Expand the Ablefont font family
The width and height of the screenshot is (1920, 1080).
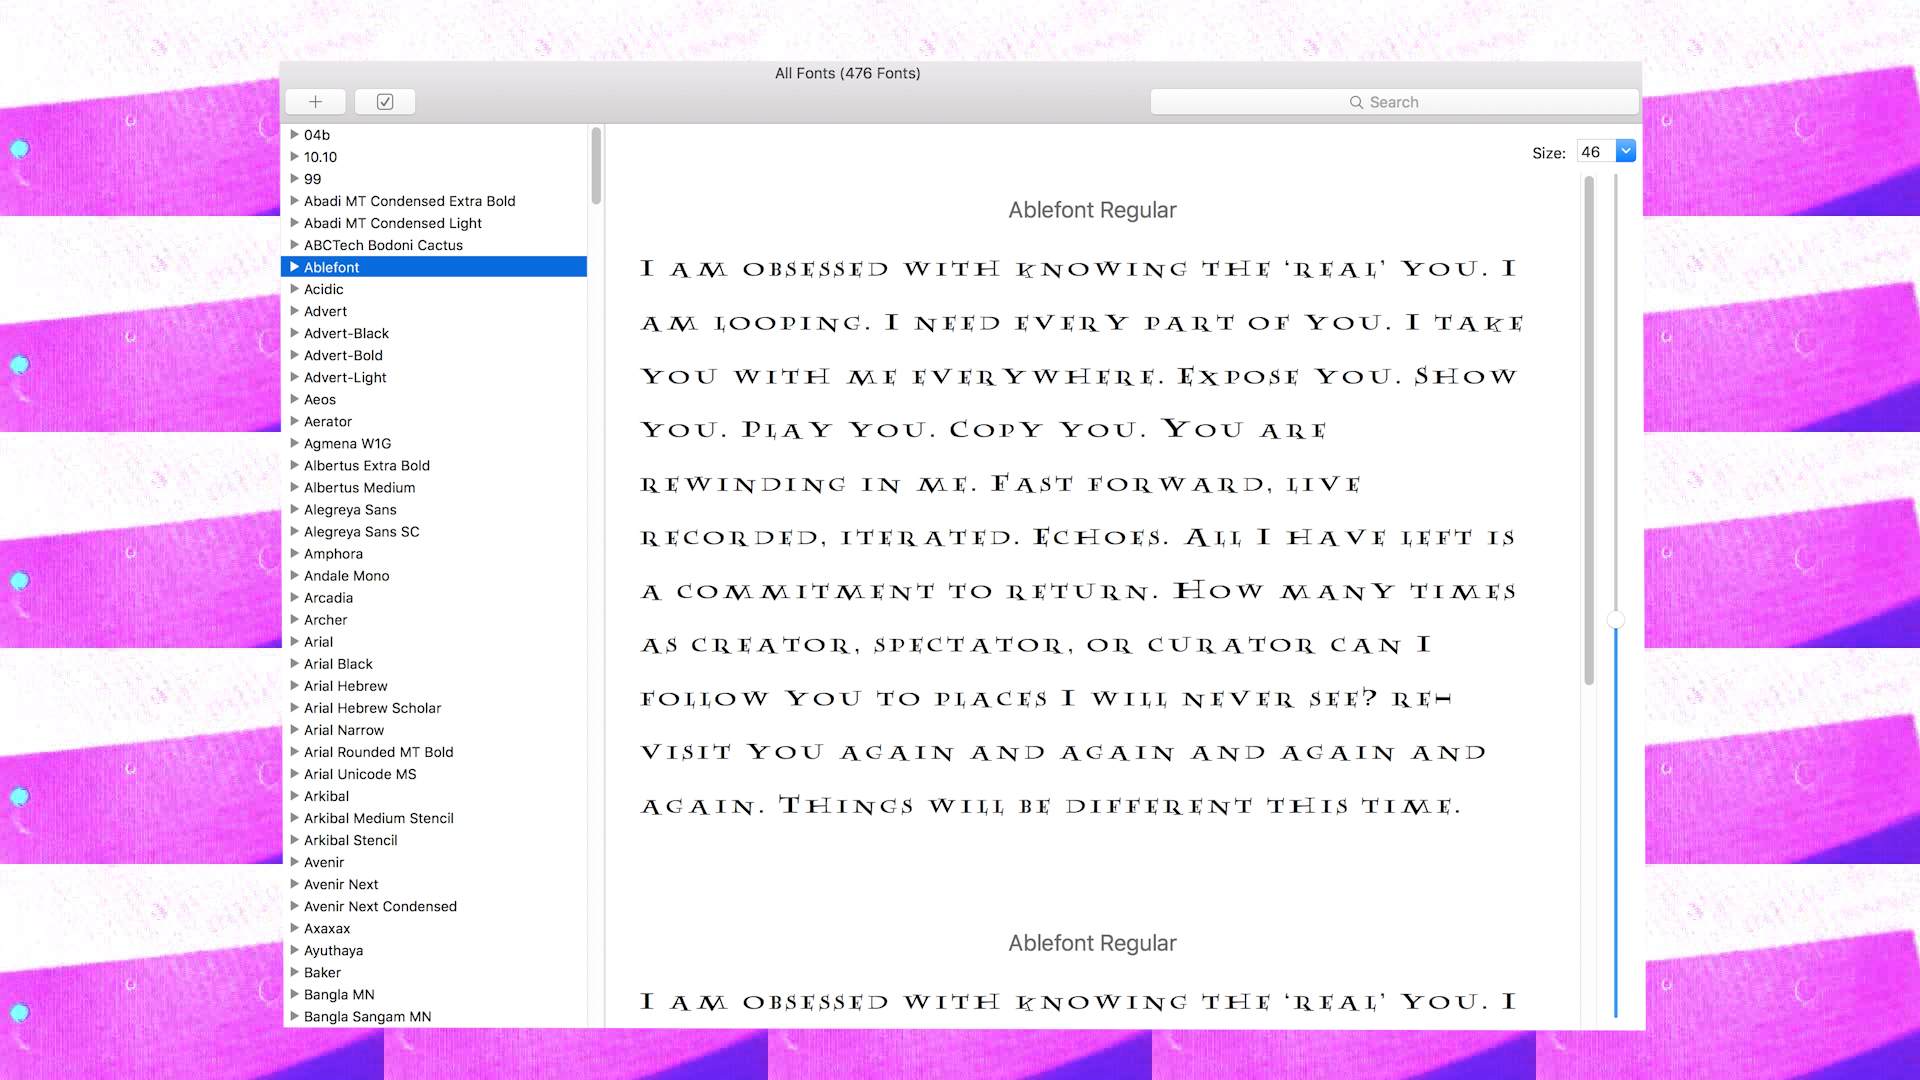pos(294,267)
